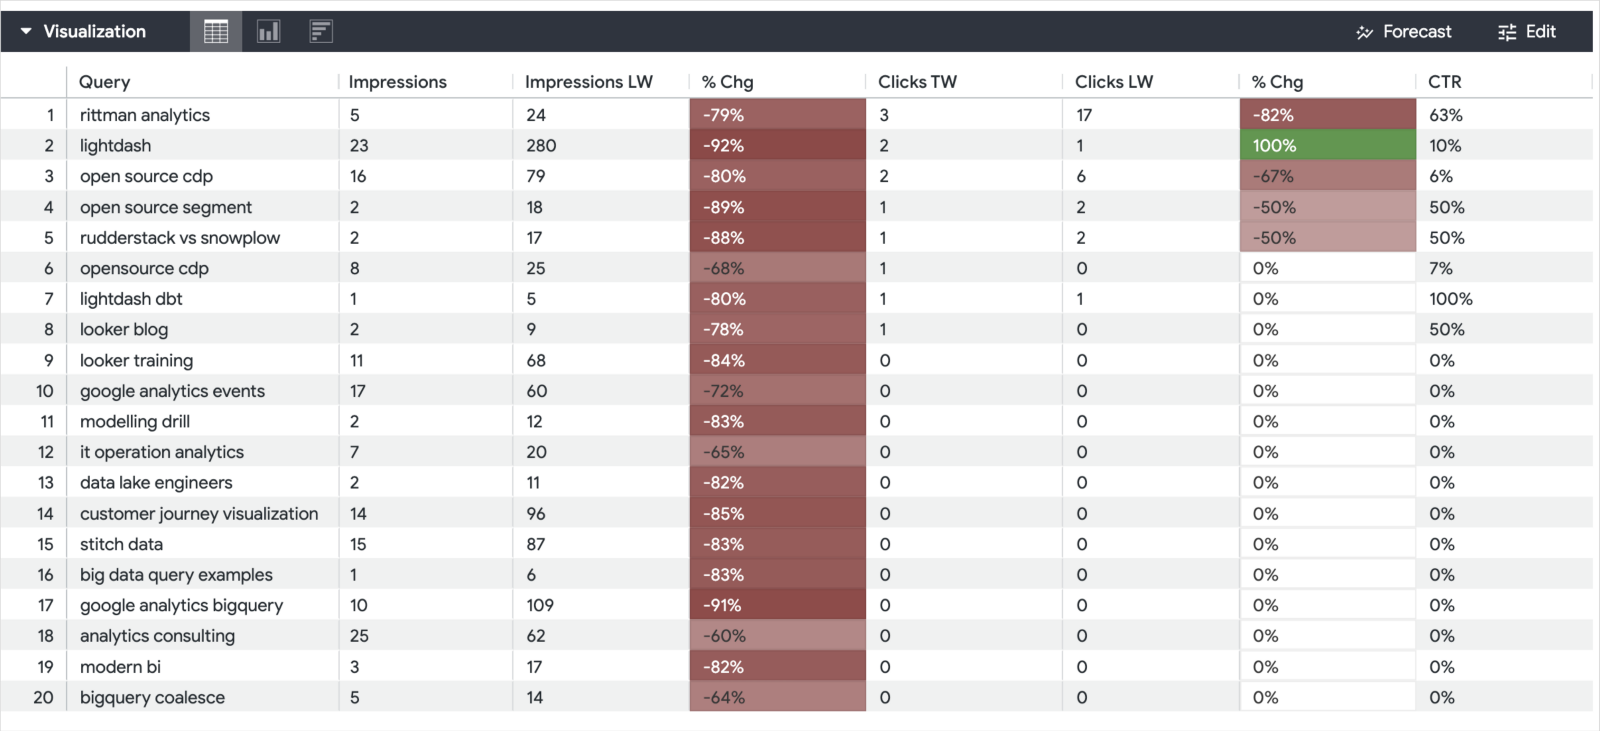Sort by the Query column header
This screenshot has height=731, width=1600.
(x=105, y=82)
